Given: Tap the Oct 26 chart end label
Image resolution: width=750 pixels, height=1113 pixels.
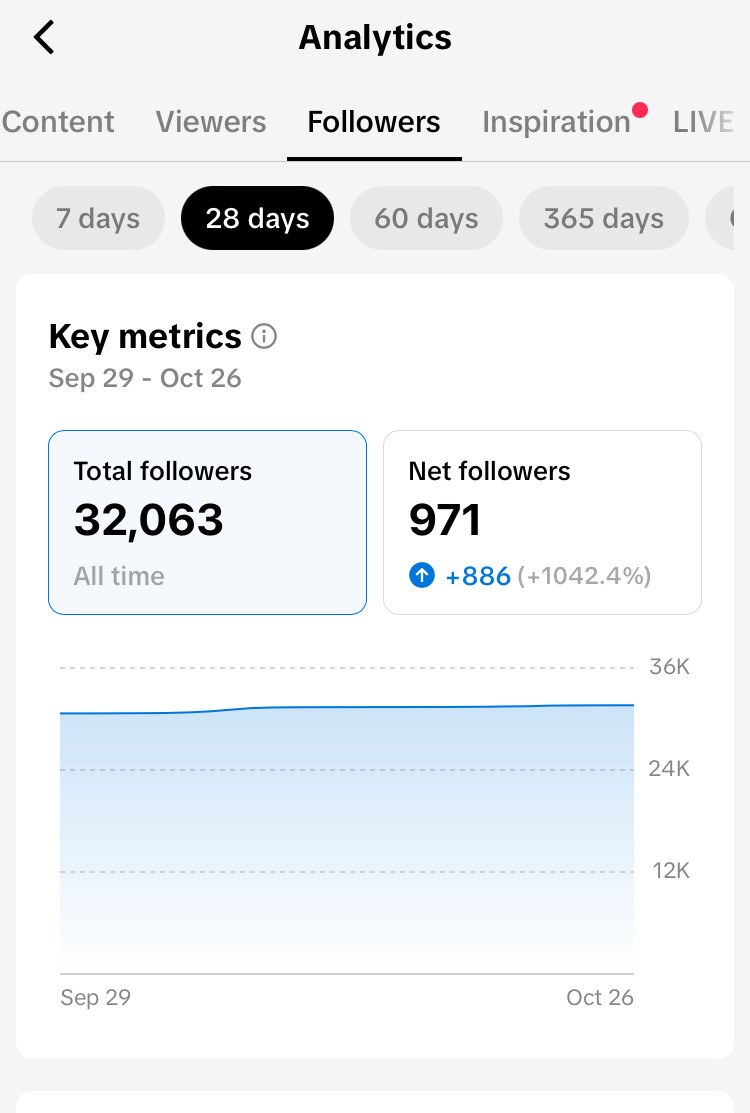Looking at the screenshot, I should (x=600, y=997).
